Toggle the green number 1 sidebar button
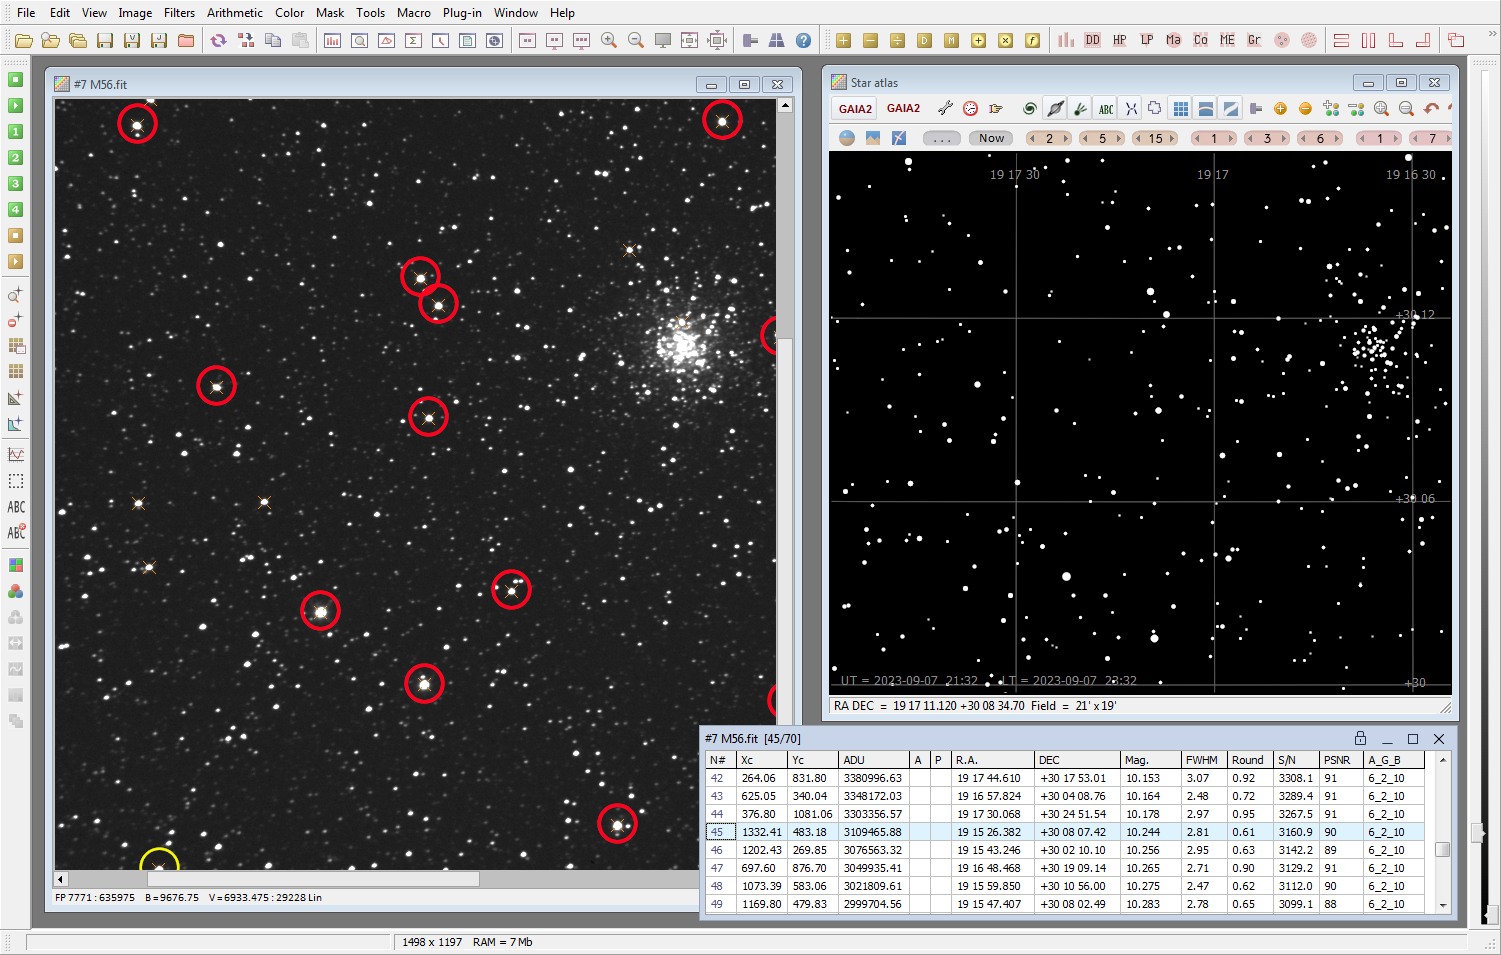 click(x=15, y=131)
